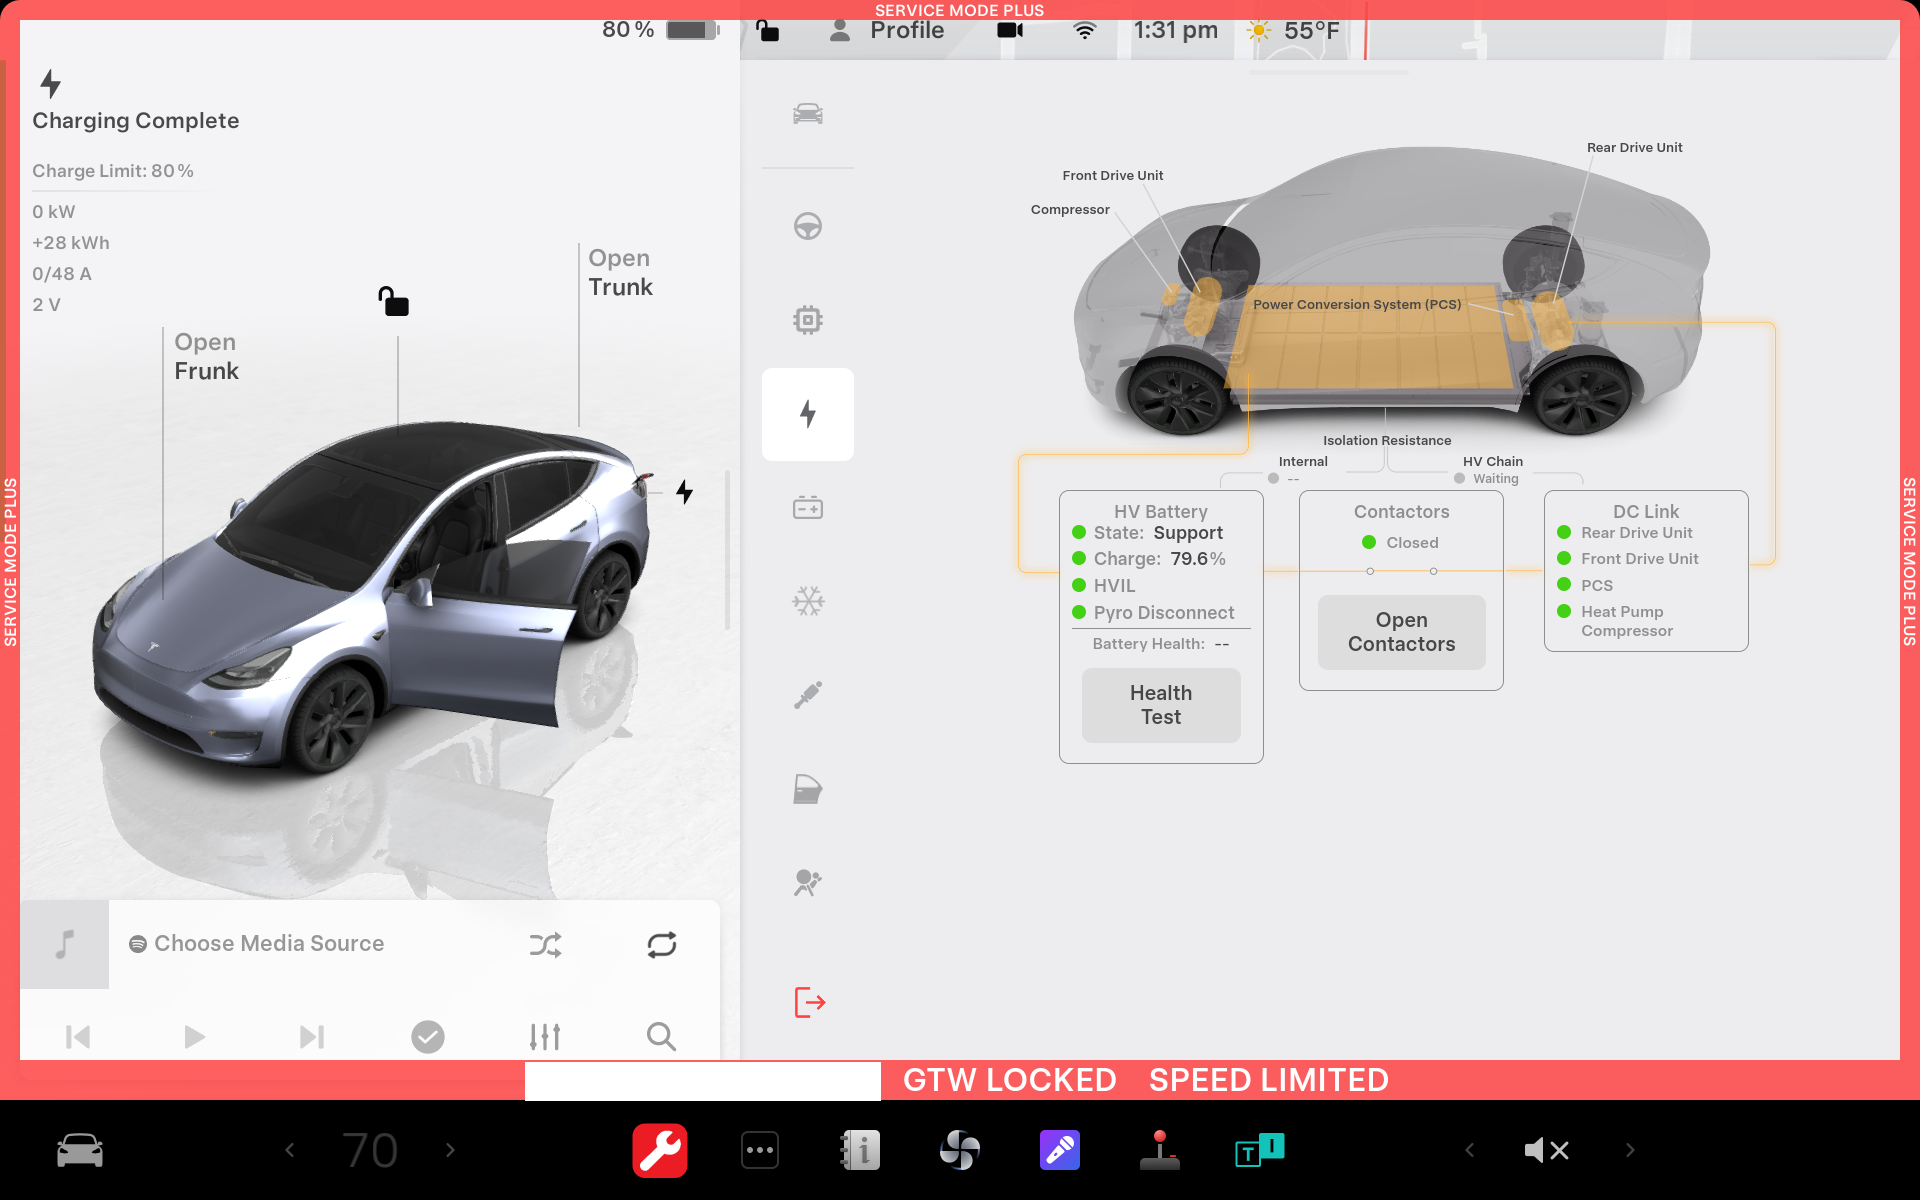Open the media equalizer sliders
The height and width of the screenshot is (1200, 1920).
pos(545,1037)
